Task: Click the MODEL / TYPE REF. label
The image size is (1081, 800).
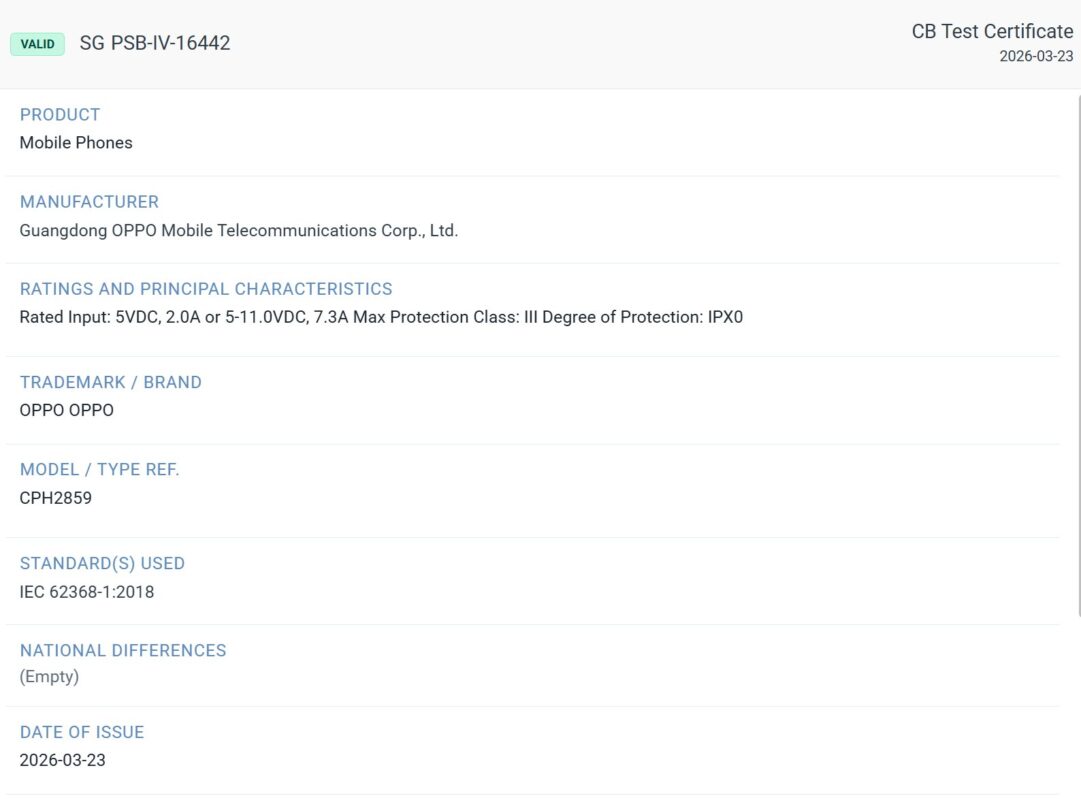Action: point(99,470)
